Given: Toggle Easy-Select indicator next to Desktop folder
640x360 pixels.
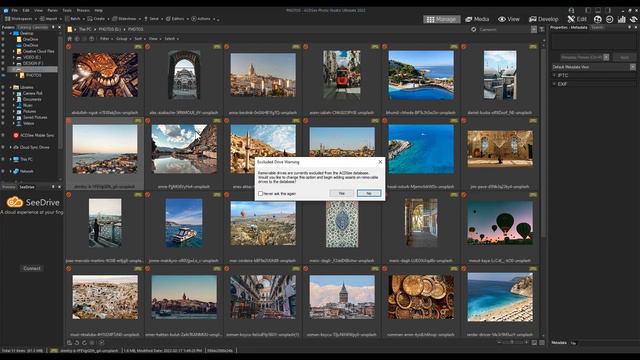Looking at the screenshot, I should tap(3, 33).
